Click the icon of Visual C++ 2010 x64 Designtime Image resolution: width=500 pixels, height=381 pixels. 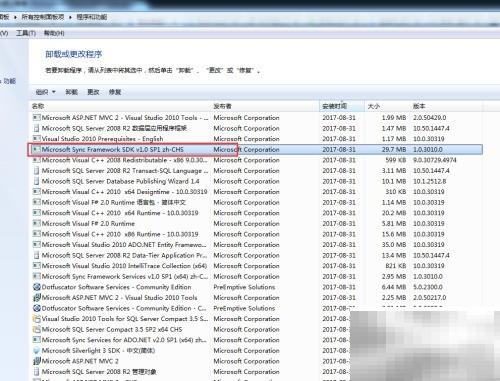click(37, 192)
